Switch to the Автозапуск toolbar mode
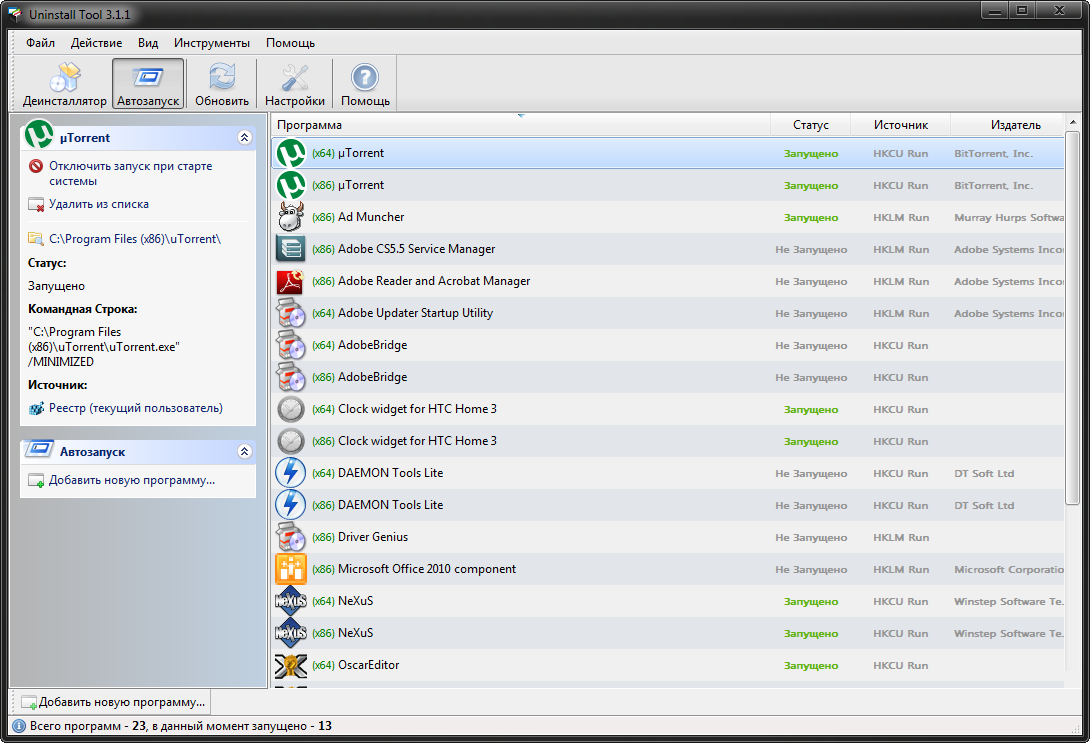 point(148,84)
